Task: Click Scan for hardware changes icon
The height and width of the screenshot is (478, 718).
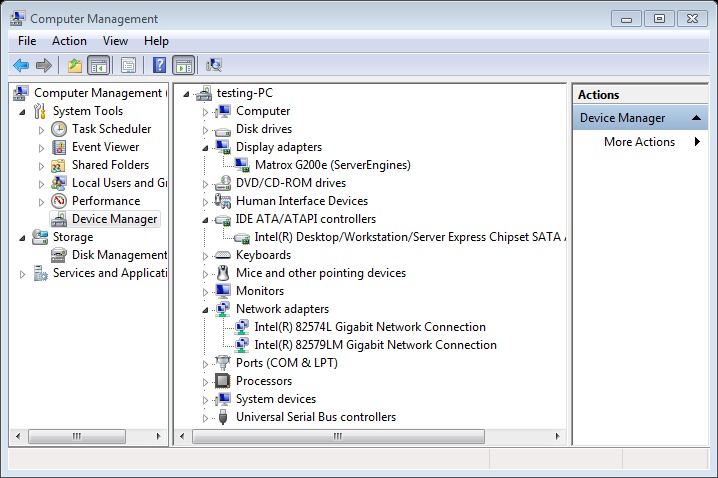Action: (213, 66)
